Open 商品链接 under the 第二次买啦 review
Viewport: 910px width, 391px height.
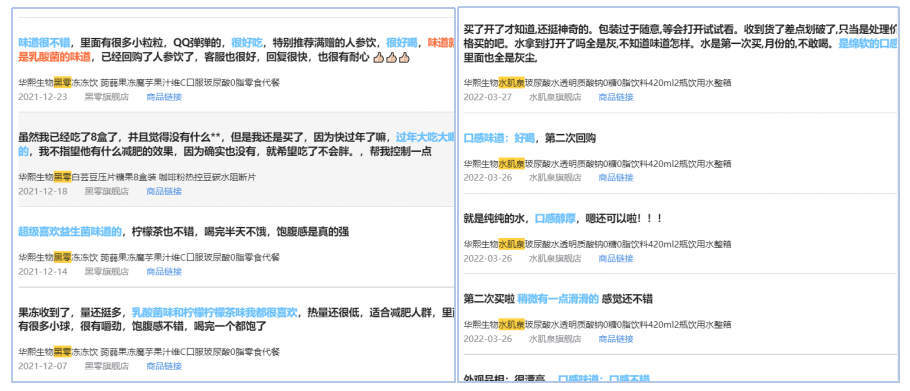click(616, 339)
